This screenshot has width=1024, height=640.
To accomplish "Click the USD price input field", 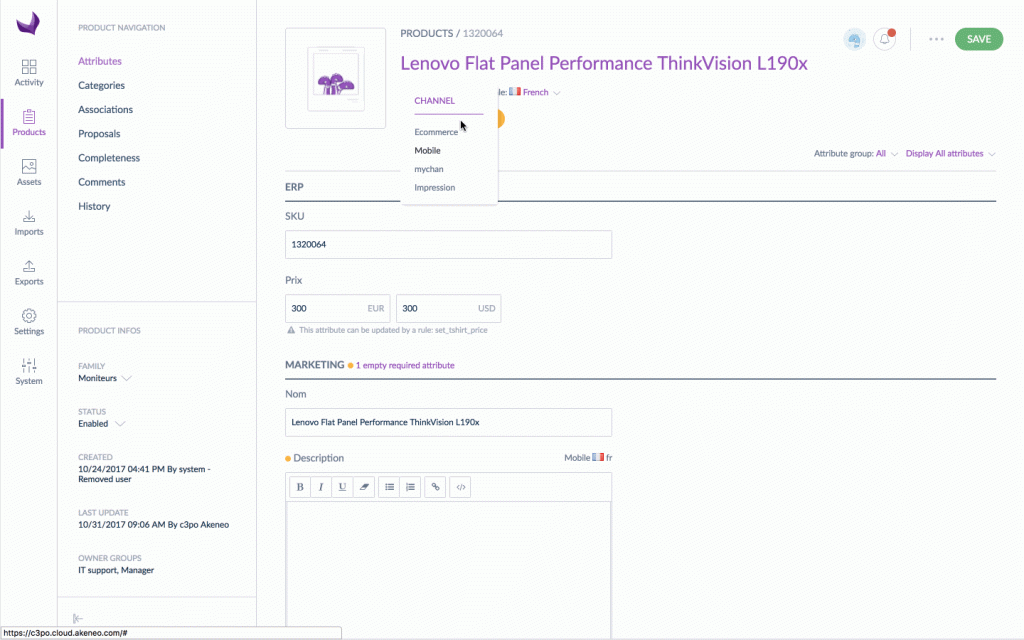I will [x=449, y=308].
